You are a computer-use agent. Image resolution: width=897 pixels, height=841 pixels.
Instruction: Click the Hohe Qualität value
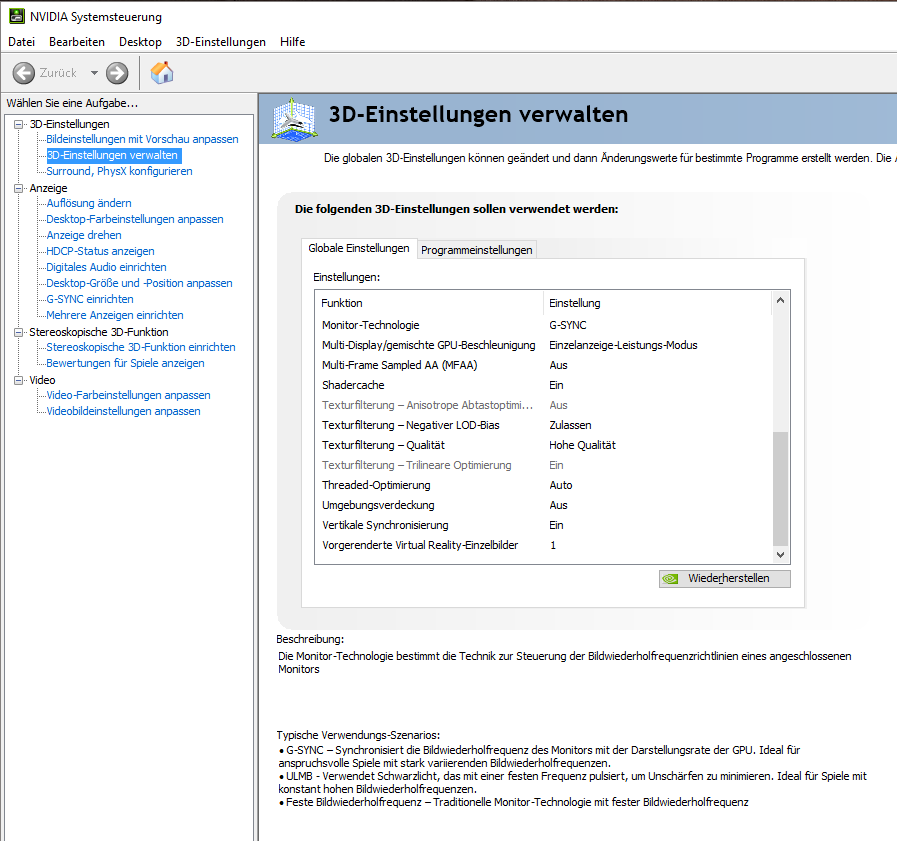click(582, 445)
